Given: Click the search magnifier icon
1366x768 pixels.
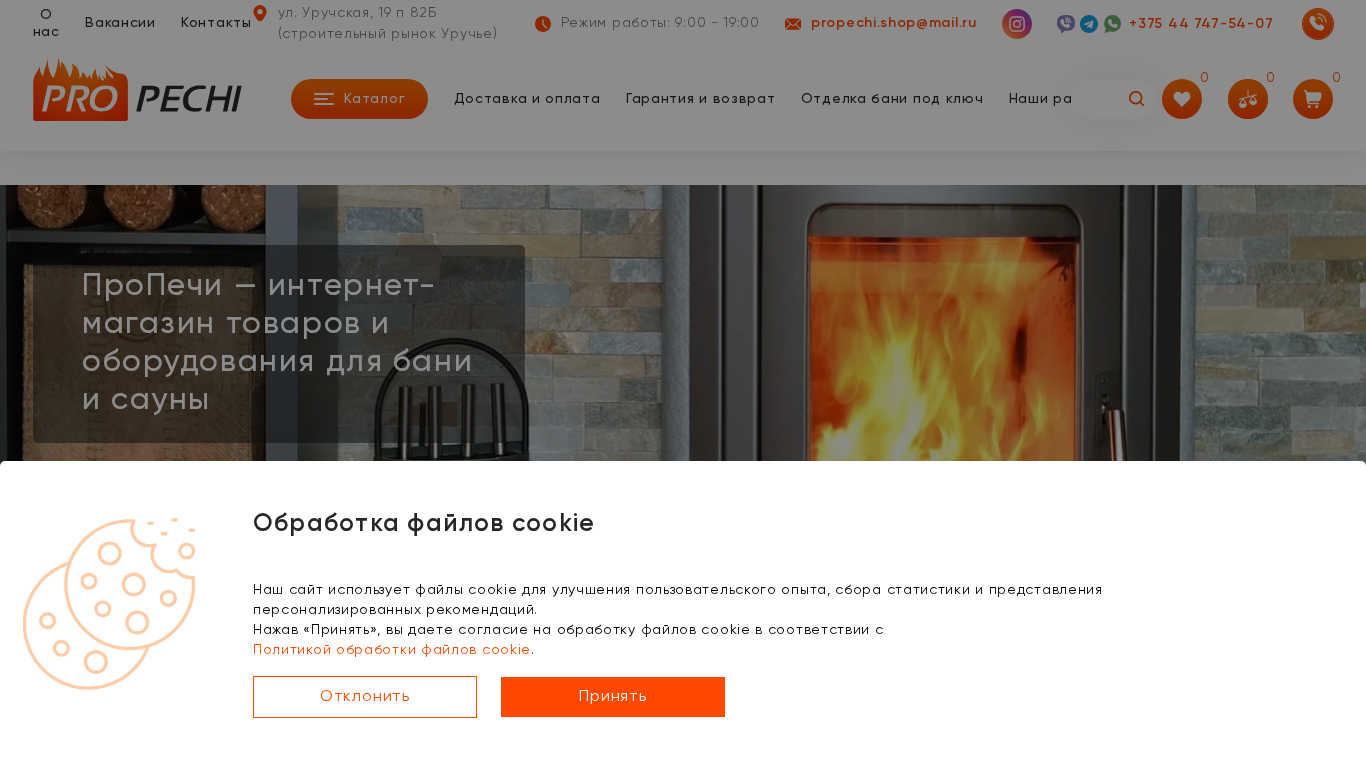Looking at the screenshot, I should [x=1136, y=99].
